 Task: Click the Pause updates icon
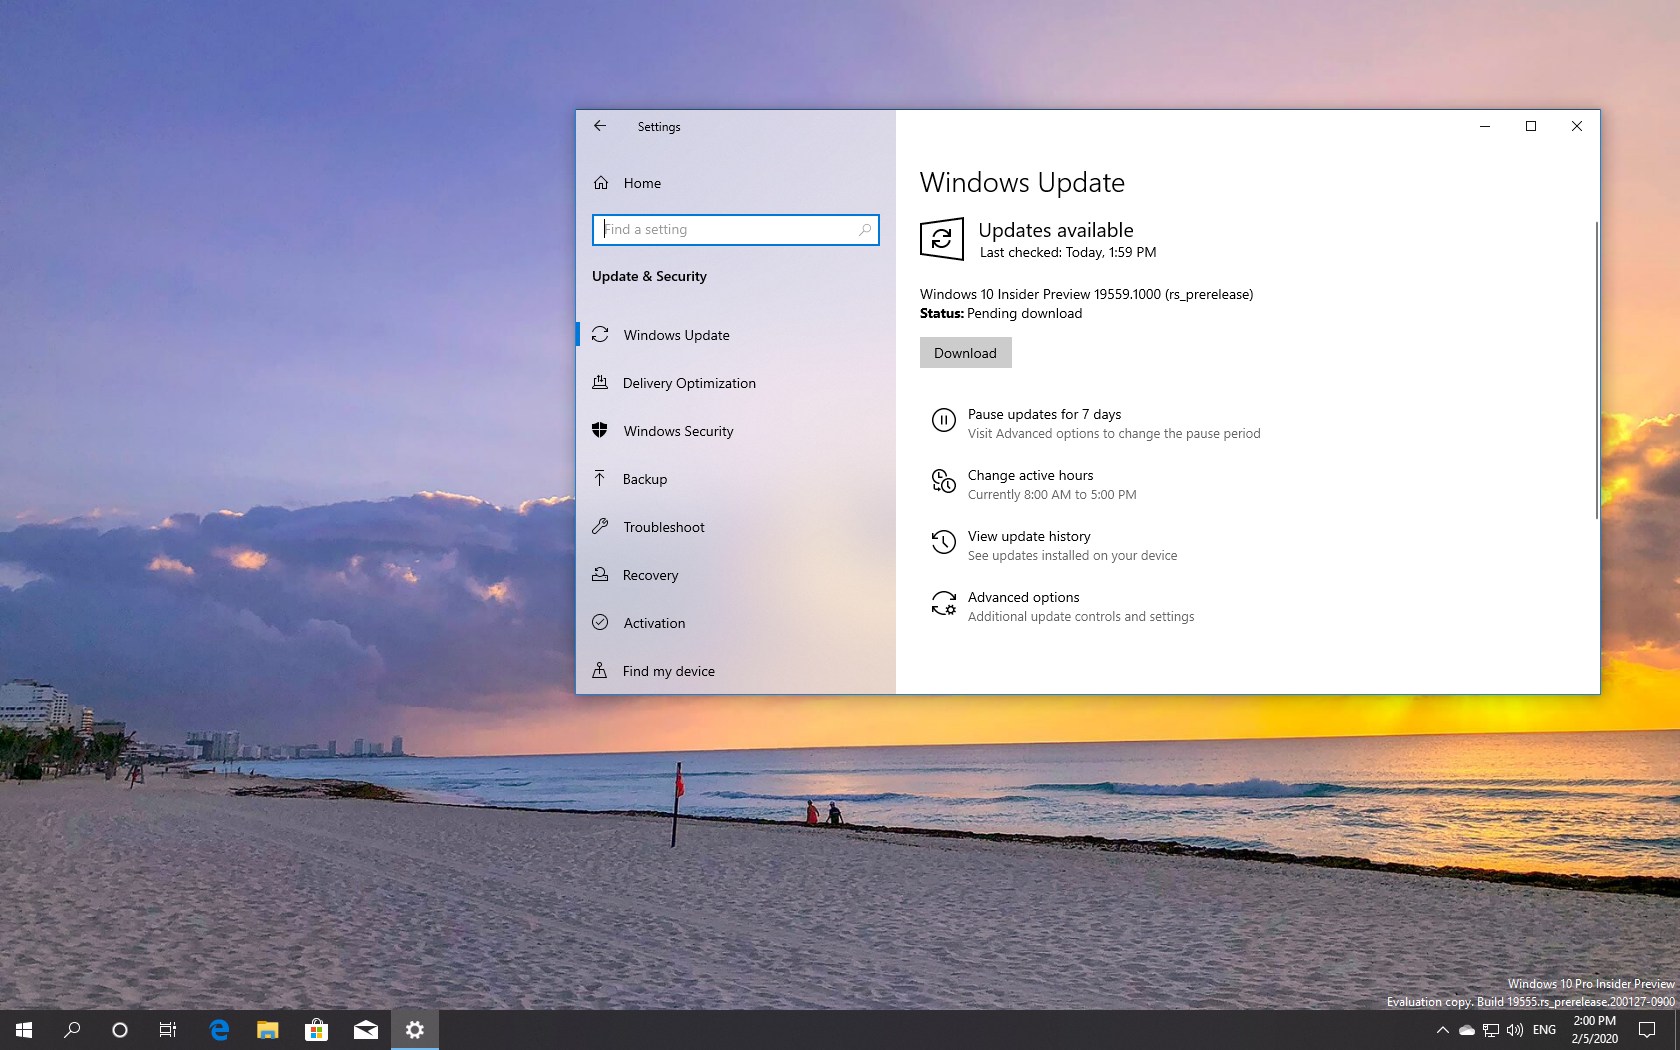(943, 420)
